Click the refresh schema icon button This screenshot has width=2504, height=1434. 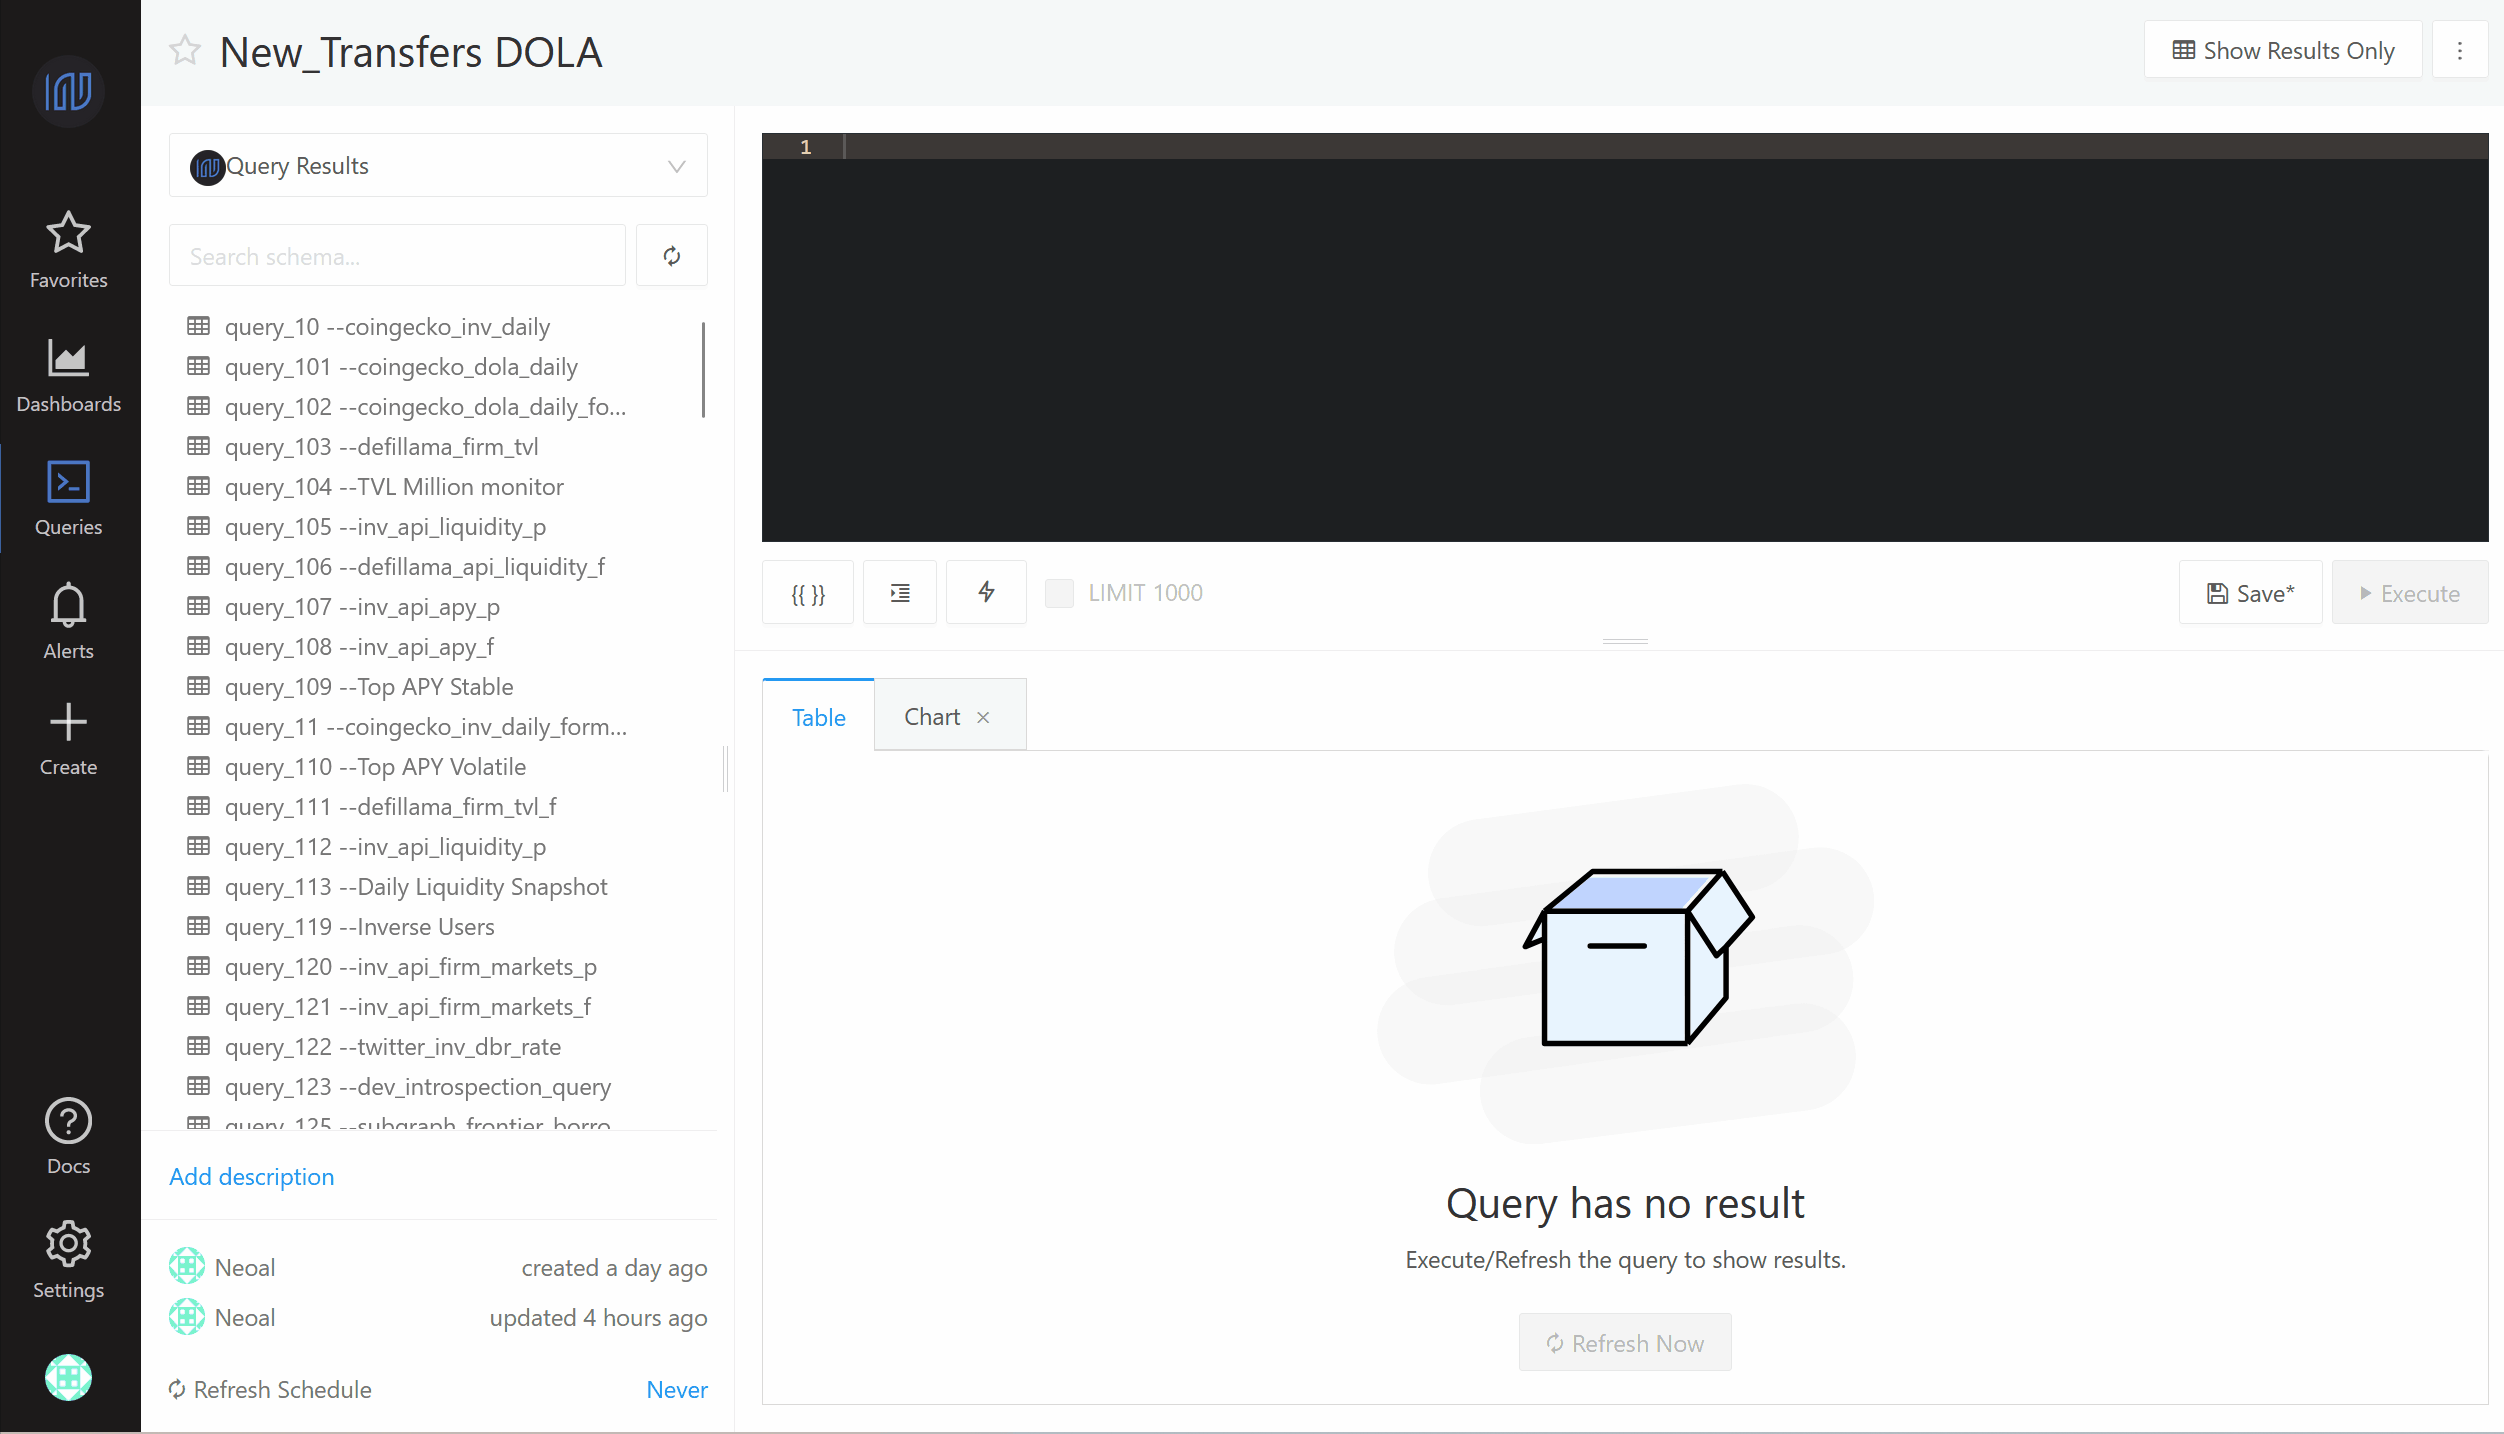point(672,256)
